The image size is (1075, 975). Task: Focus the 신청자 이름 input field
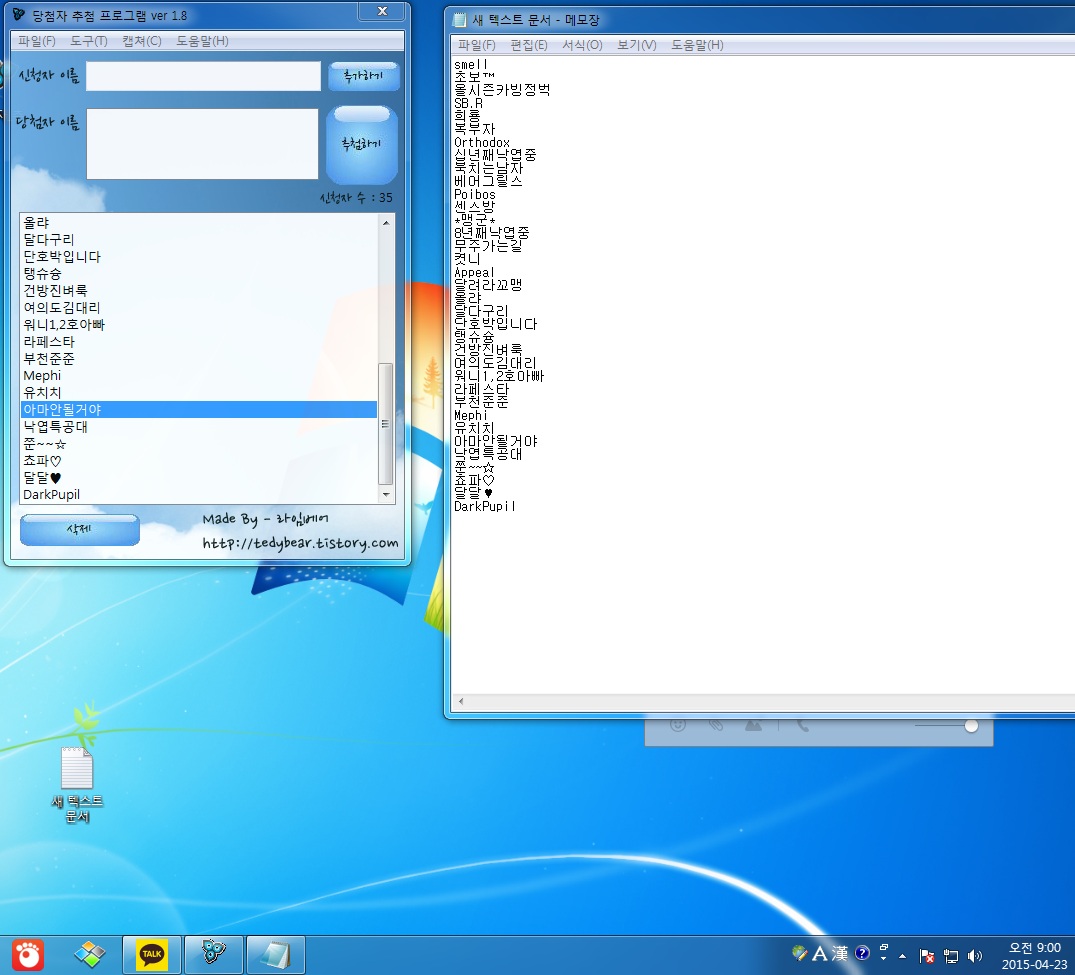[x=203, y=76]
